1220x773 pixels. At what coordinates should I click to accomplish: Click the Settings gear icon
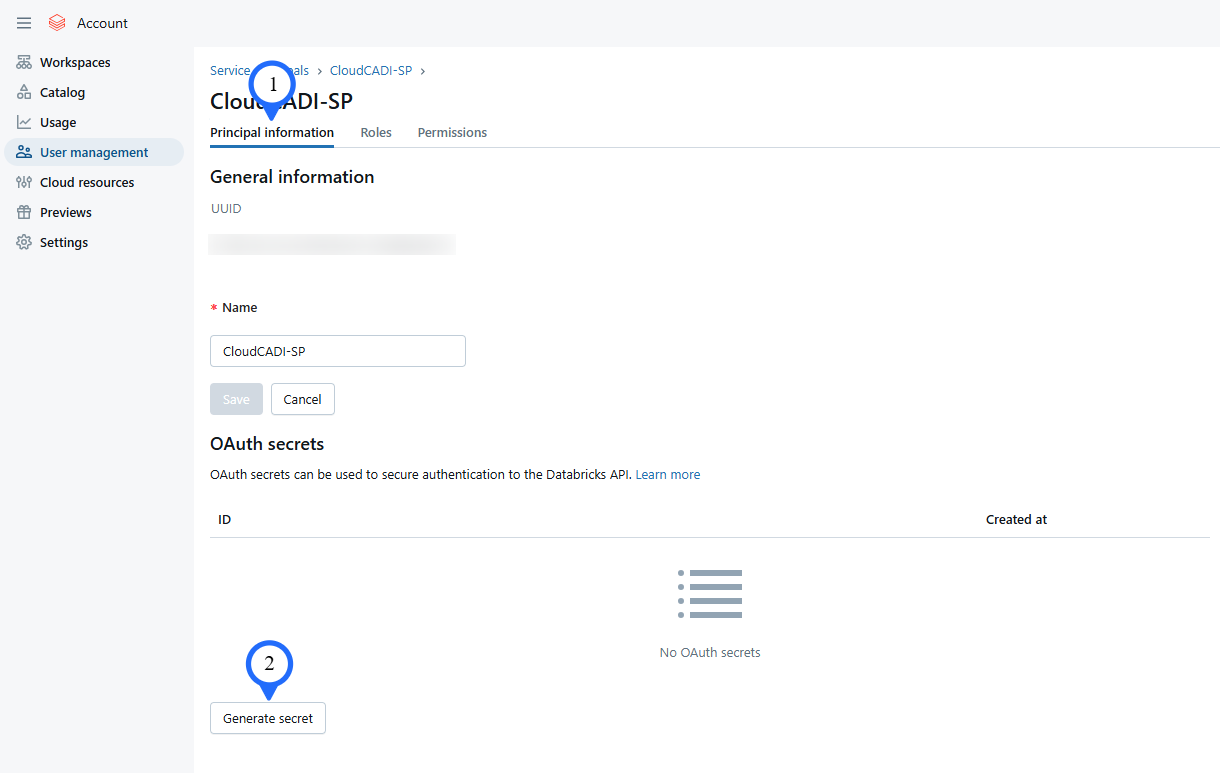24,242
